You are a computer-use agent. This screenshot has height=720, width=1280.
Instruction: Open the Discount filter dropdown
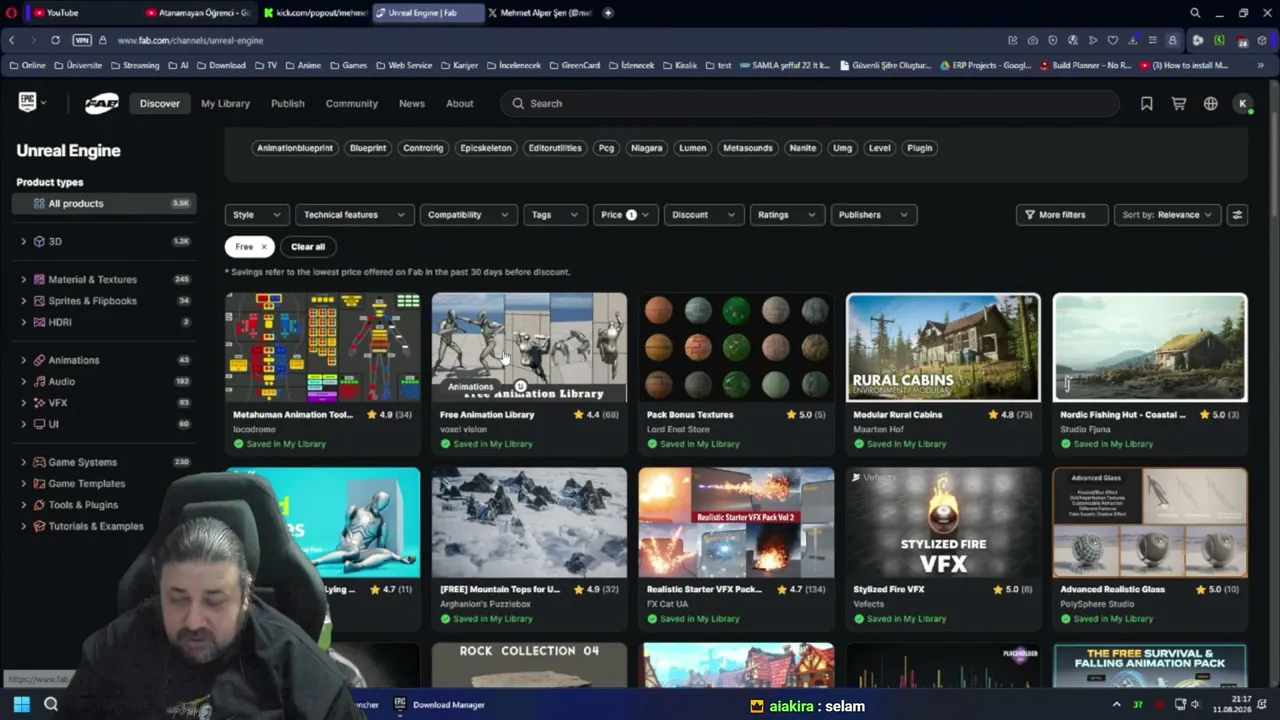[704, 215]
